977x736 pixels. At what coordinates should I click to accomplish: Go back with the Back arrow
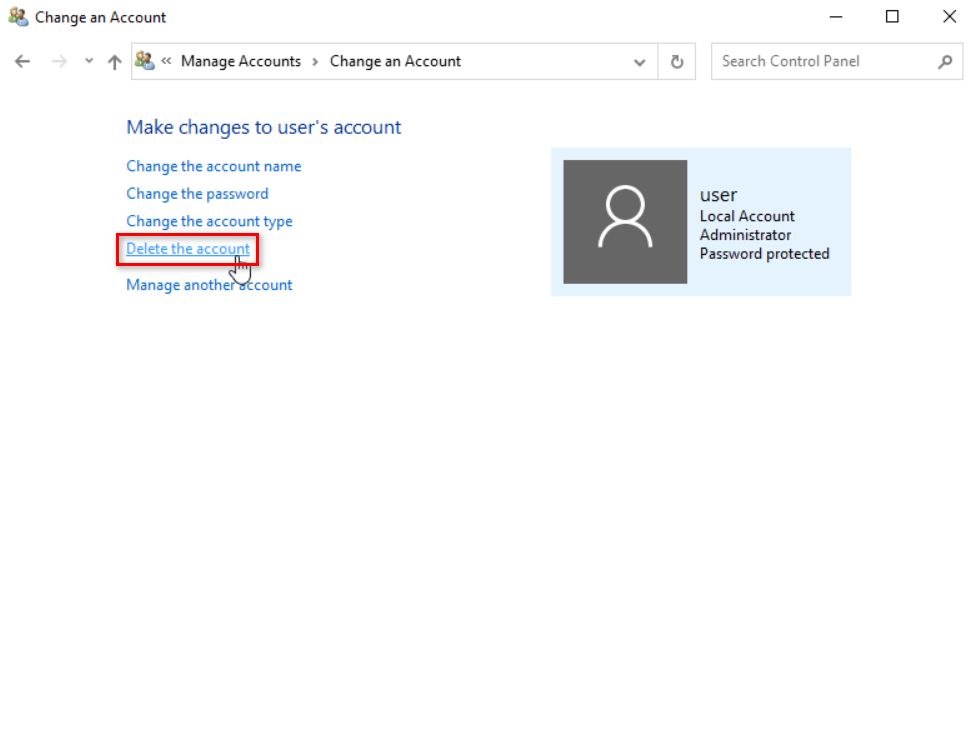pos(22,61)
